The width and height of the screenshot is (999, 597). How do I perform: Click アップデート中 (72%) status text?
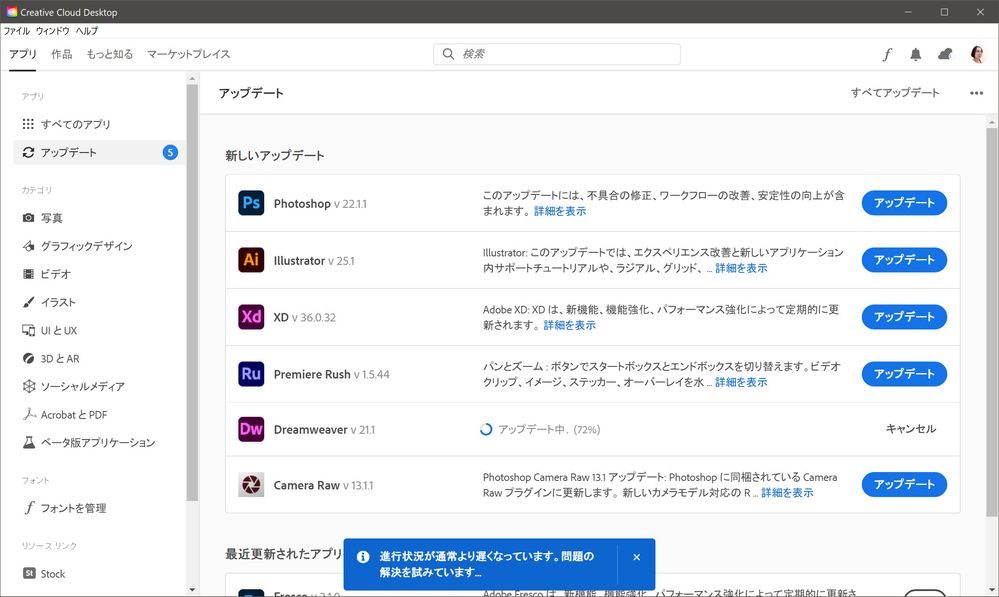pos(549,429)
